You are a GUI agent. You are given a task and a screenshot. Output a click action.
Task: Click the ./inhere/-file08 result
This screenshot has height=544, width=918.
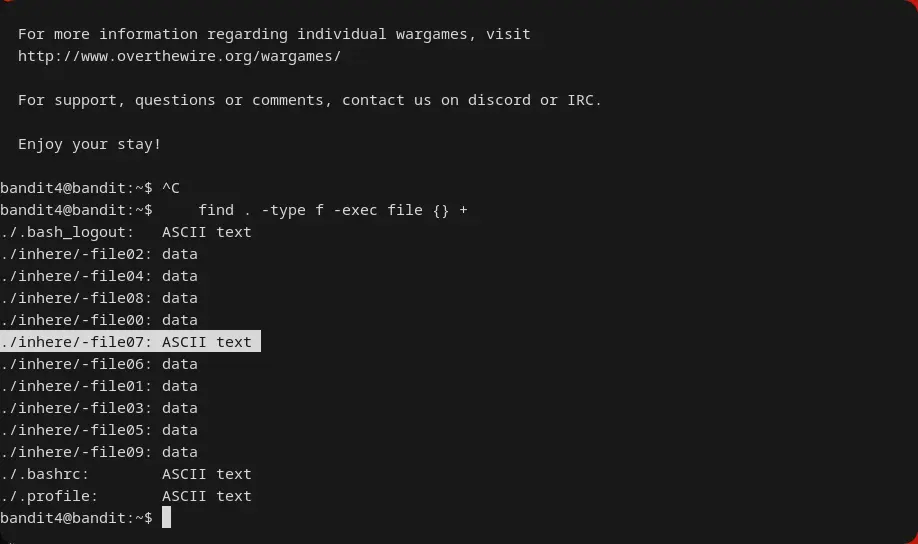point(99,298)
